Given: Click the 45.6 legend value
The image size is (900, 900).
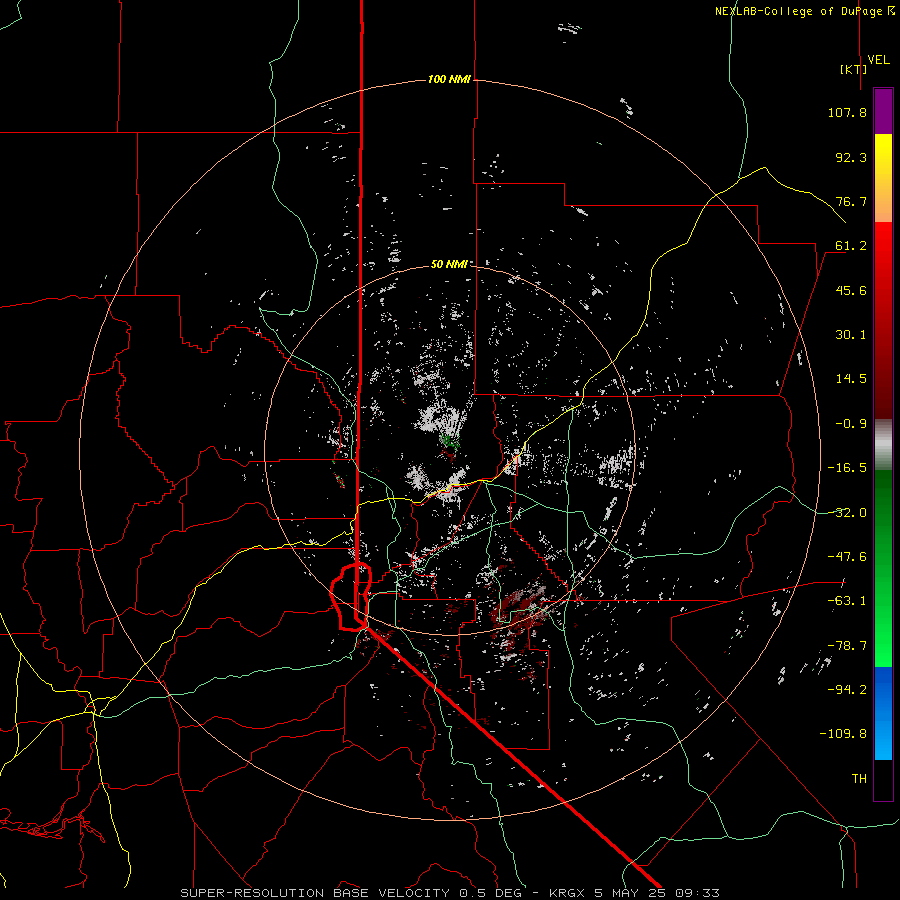Looking at the screenshot, I should 851,290.
